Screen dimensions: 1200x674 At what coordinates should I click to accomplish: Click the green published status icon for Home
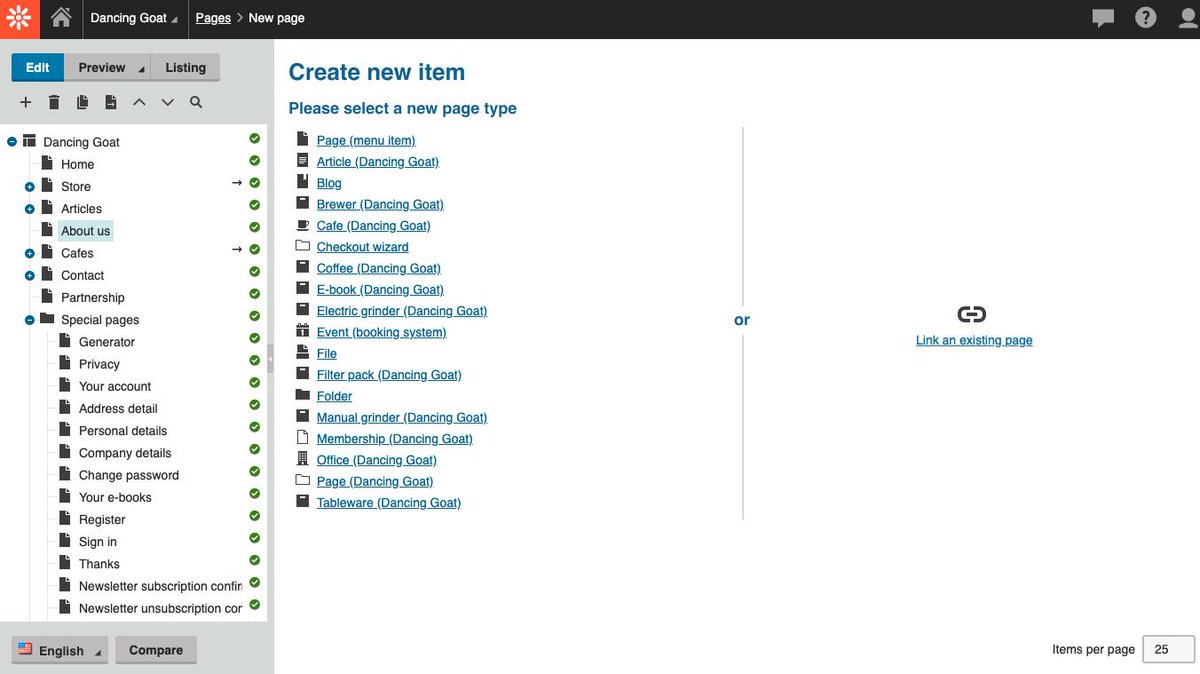(x=255, y=160)
